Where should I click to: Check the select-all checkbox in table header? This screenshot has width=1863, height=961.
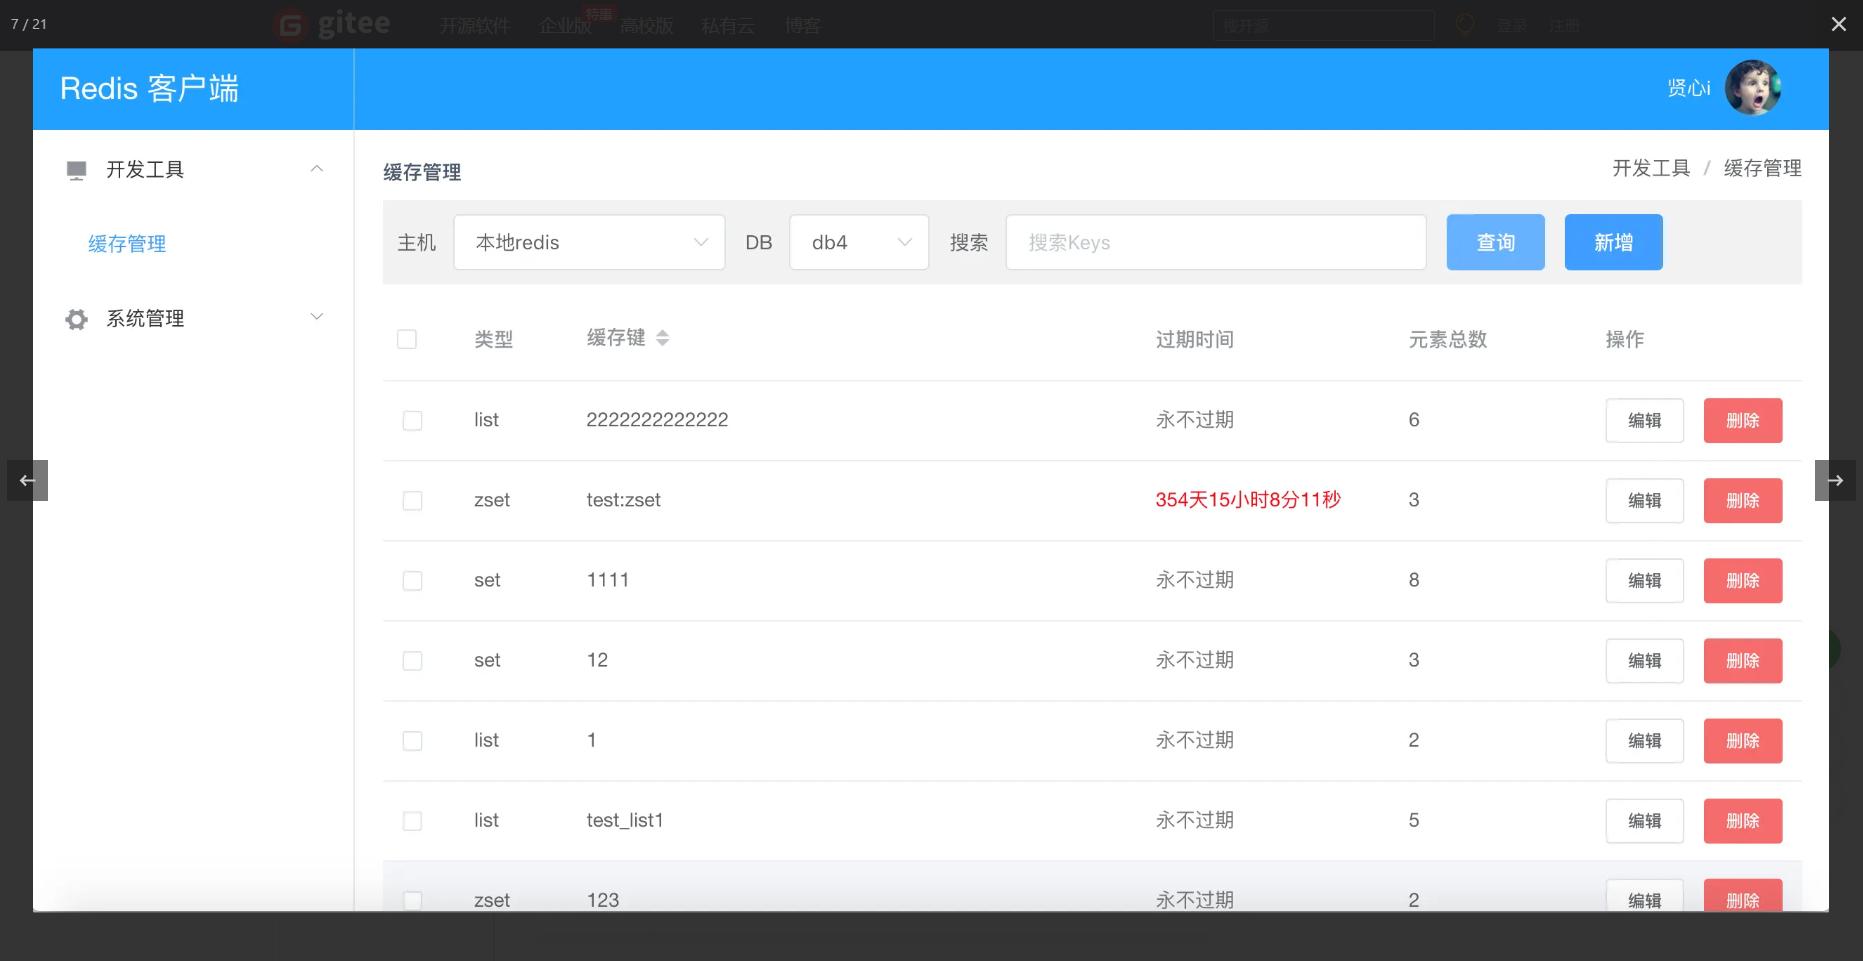tap(407, 339)
